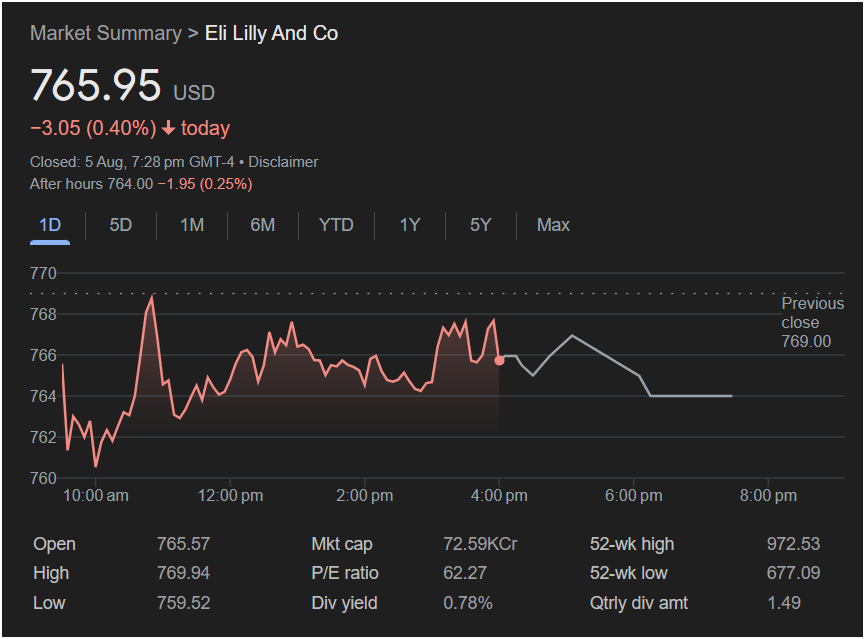
Task: Show the 1M chart view
Action: click(x=192, y=225)
